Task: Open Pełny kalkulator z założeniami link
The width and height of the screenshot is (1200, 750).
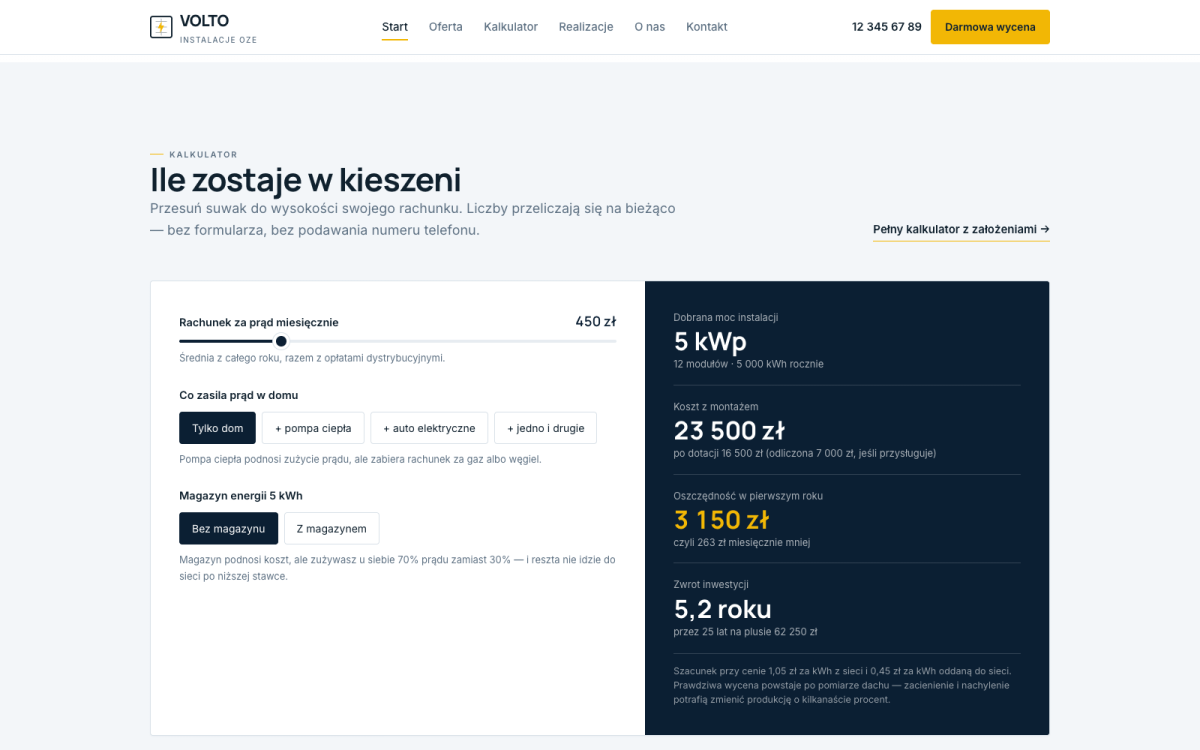Action: [961, 229]
